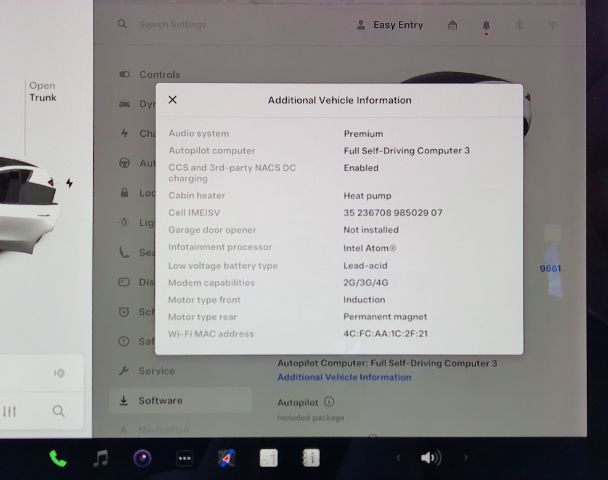Click the padlock Locks menu icon

pyautogui.click(x=124, y=192)
